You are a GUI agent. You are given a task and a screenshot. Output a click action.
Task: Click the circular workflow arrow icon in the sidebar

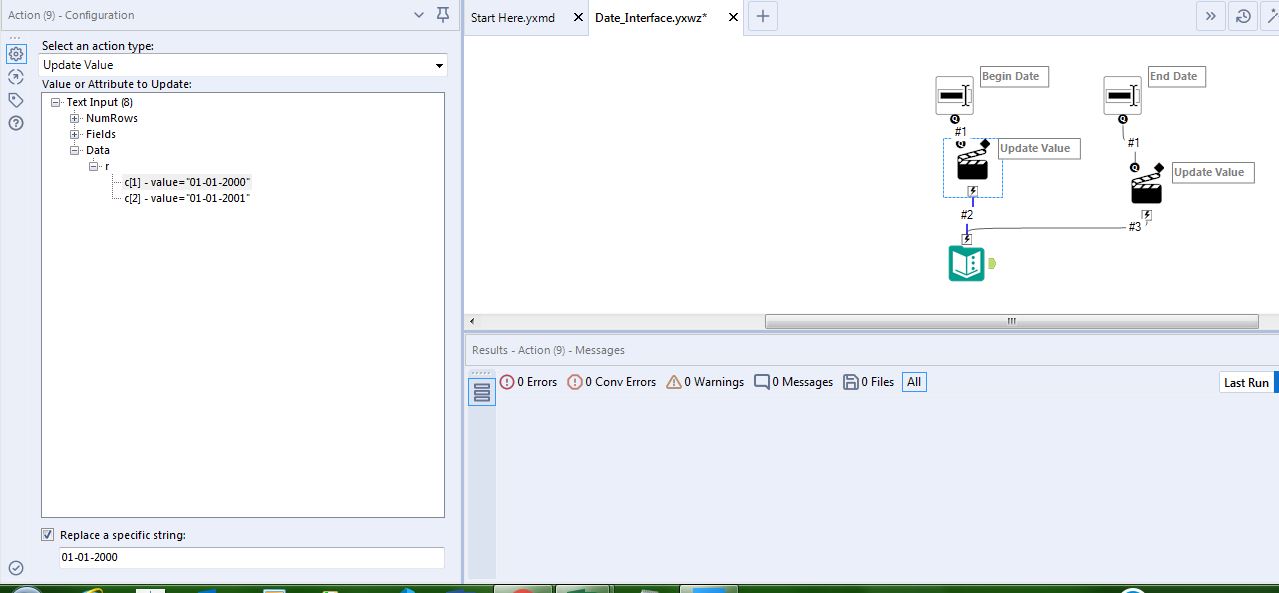(x=15, y=76)
